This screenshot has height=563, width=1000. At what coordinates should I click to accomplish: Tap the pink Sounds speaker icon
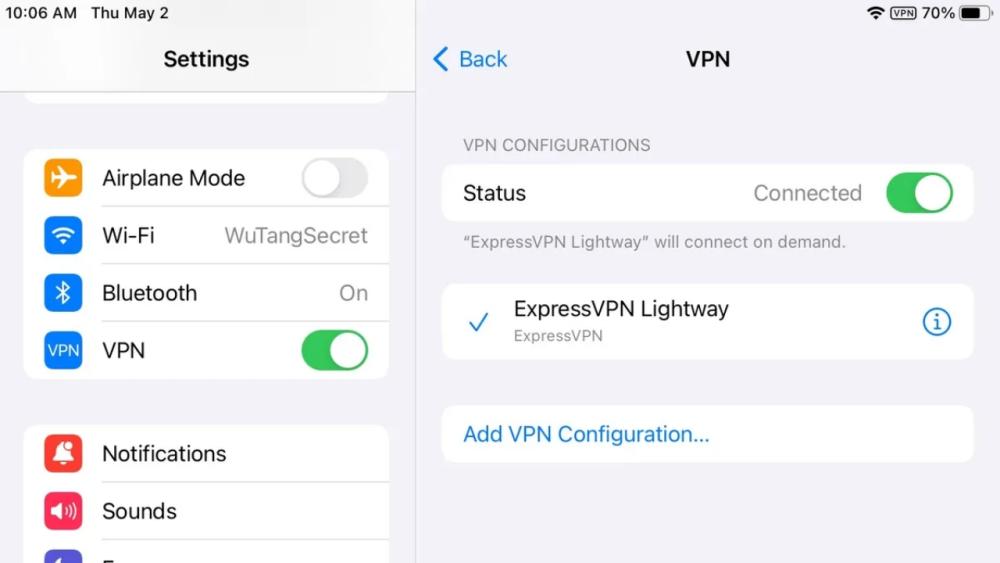(63, 511)
